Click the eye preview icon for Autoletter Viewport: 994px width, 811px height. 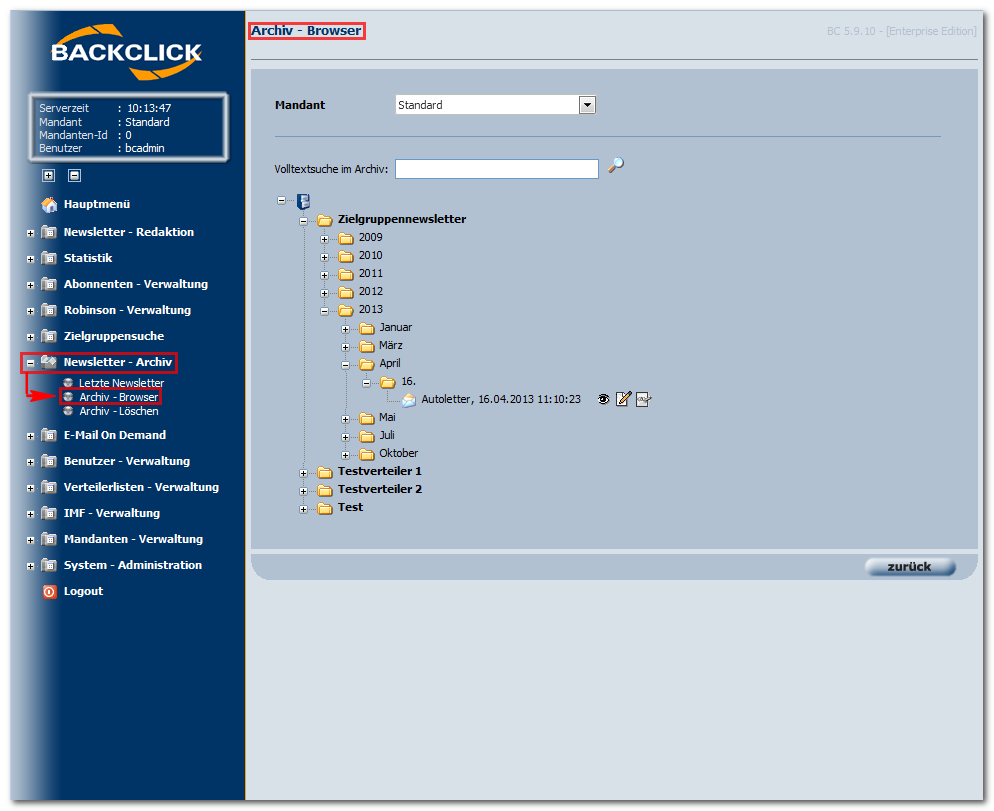tap(604, 399)
